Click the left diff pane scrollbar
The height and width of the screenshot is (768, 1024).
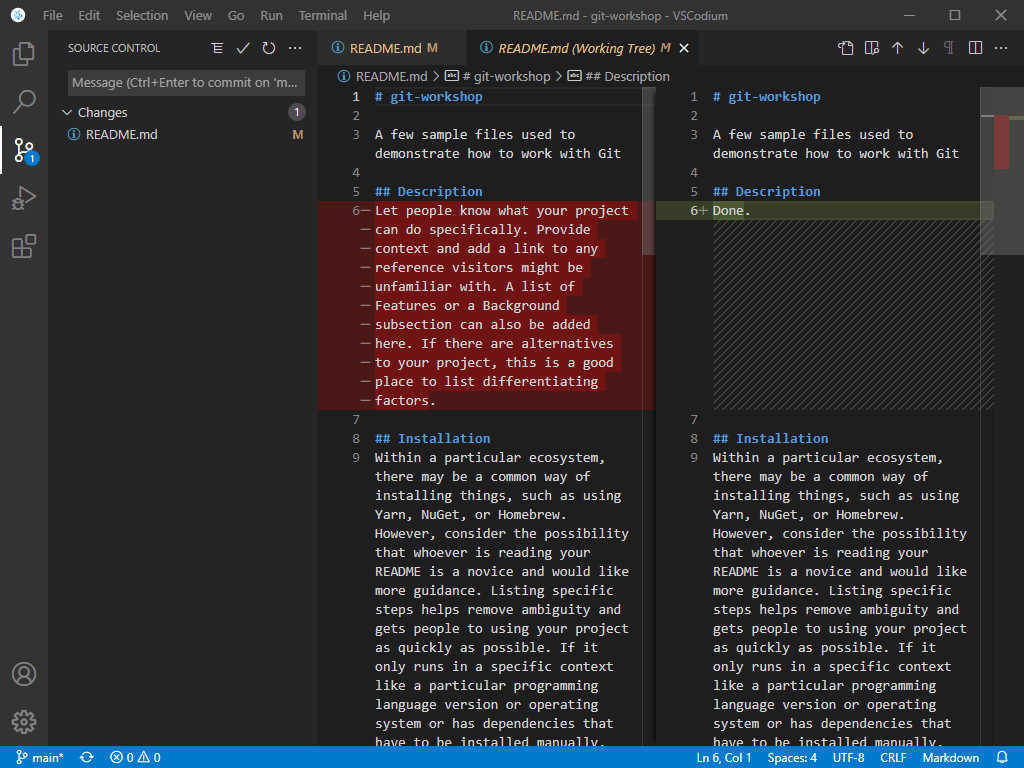point(648,173)
